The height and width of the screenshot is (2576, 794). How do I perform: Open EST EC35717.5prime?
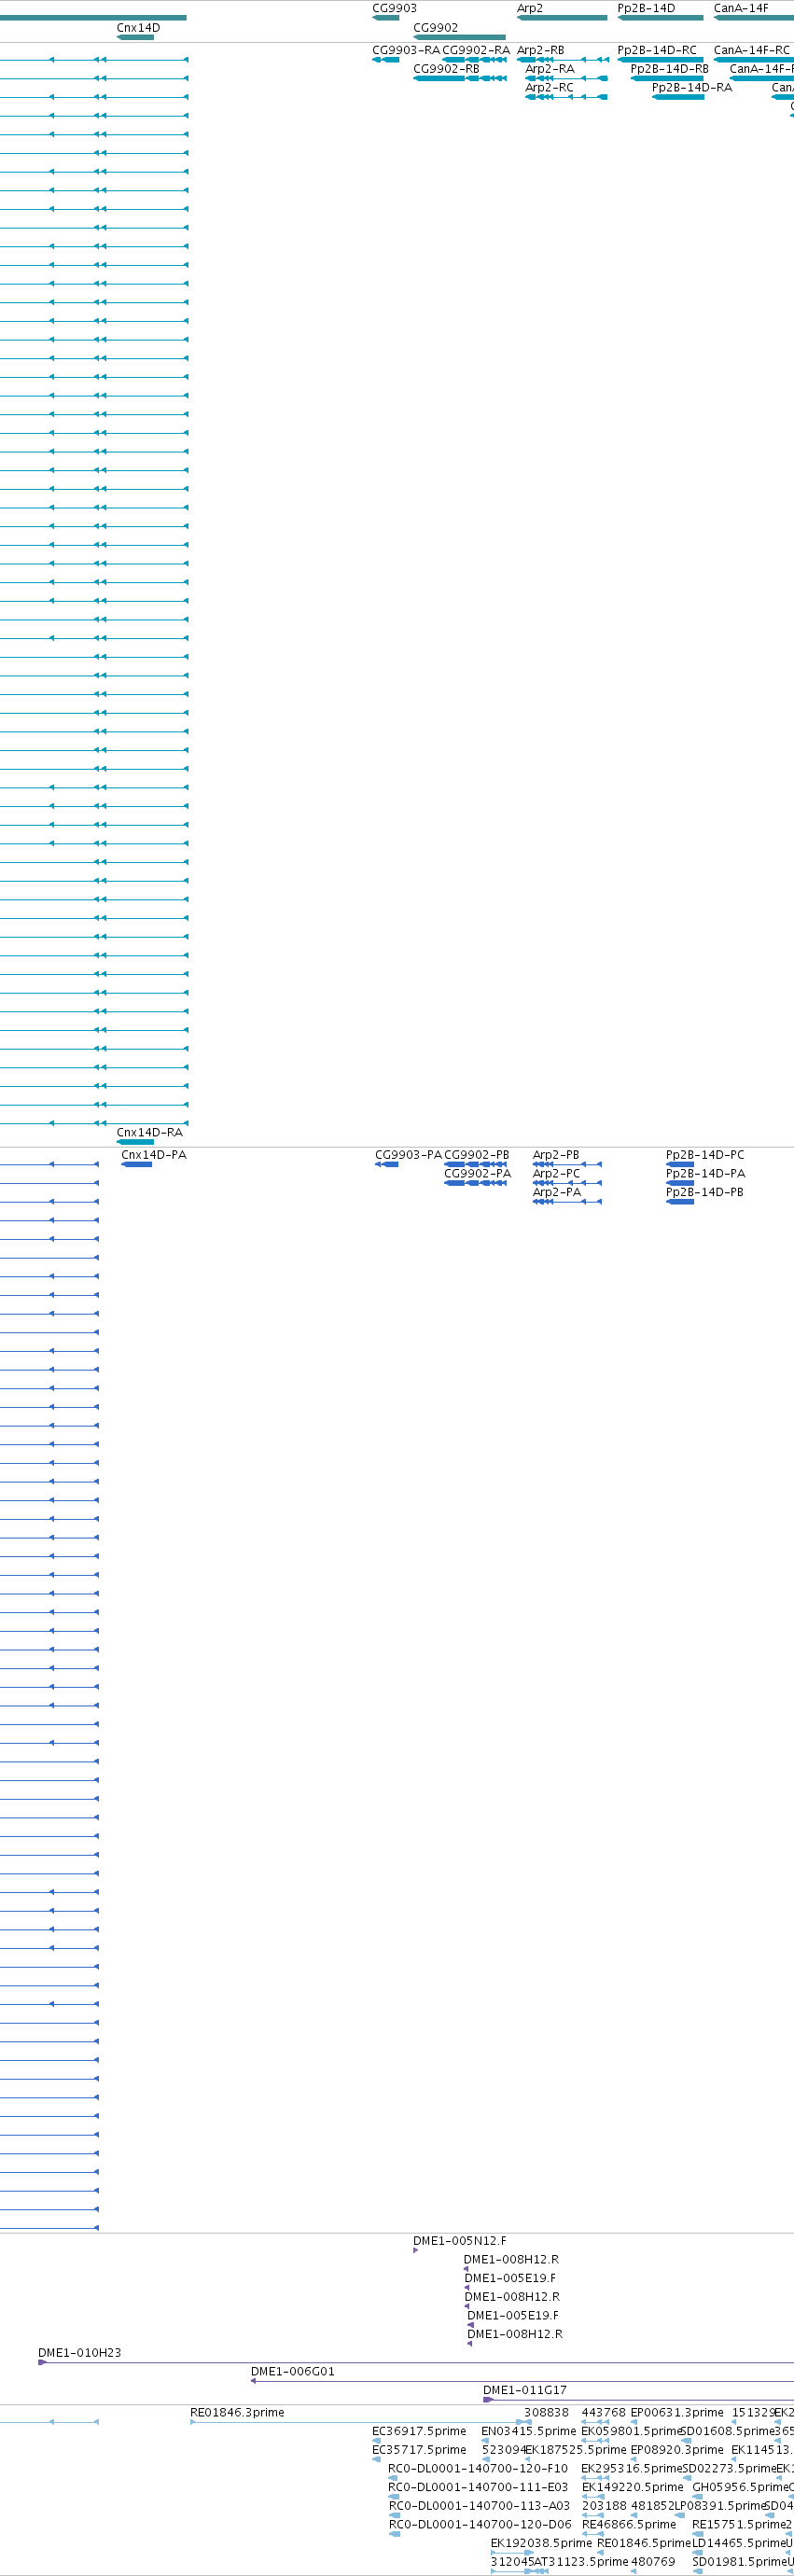[x=419, y=2451]
